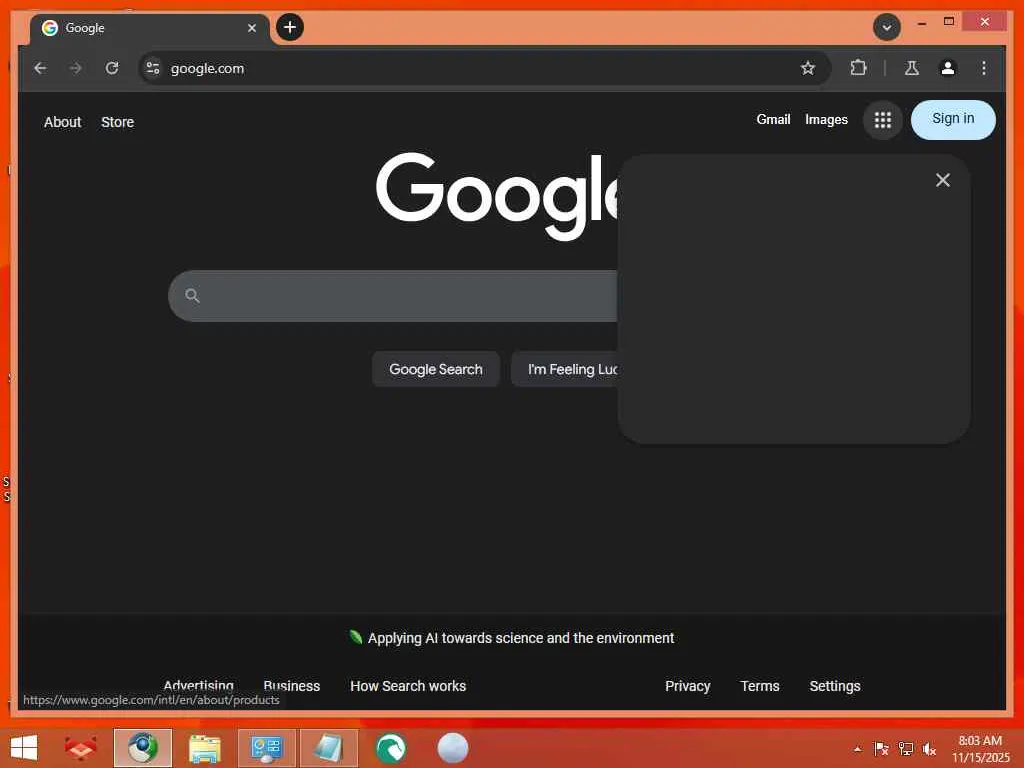Click the I'm Feeling Lucky button
1024x768 pixels.
pyautogui.click(x=565, y=369)
